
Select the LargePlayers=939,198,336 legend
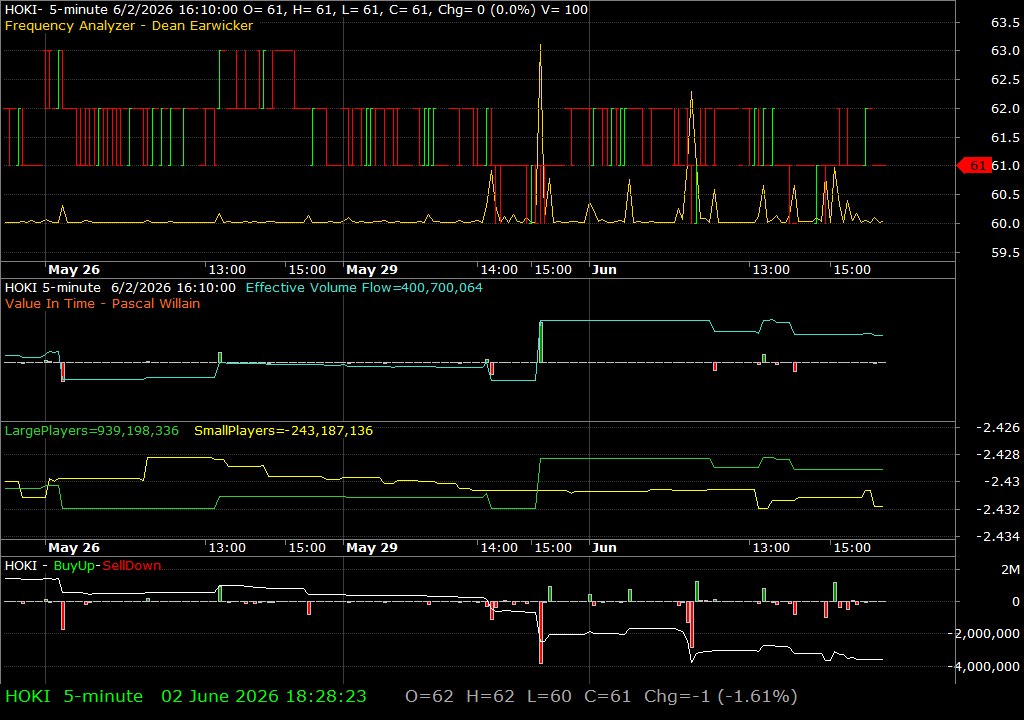coord(91,431)
